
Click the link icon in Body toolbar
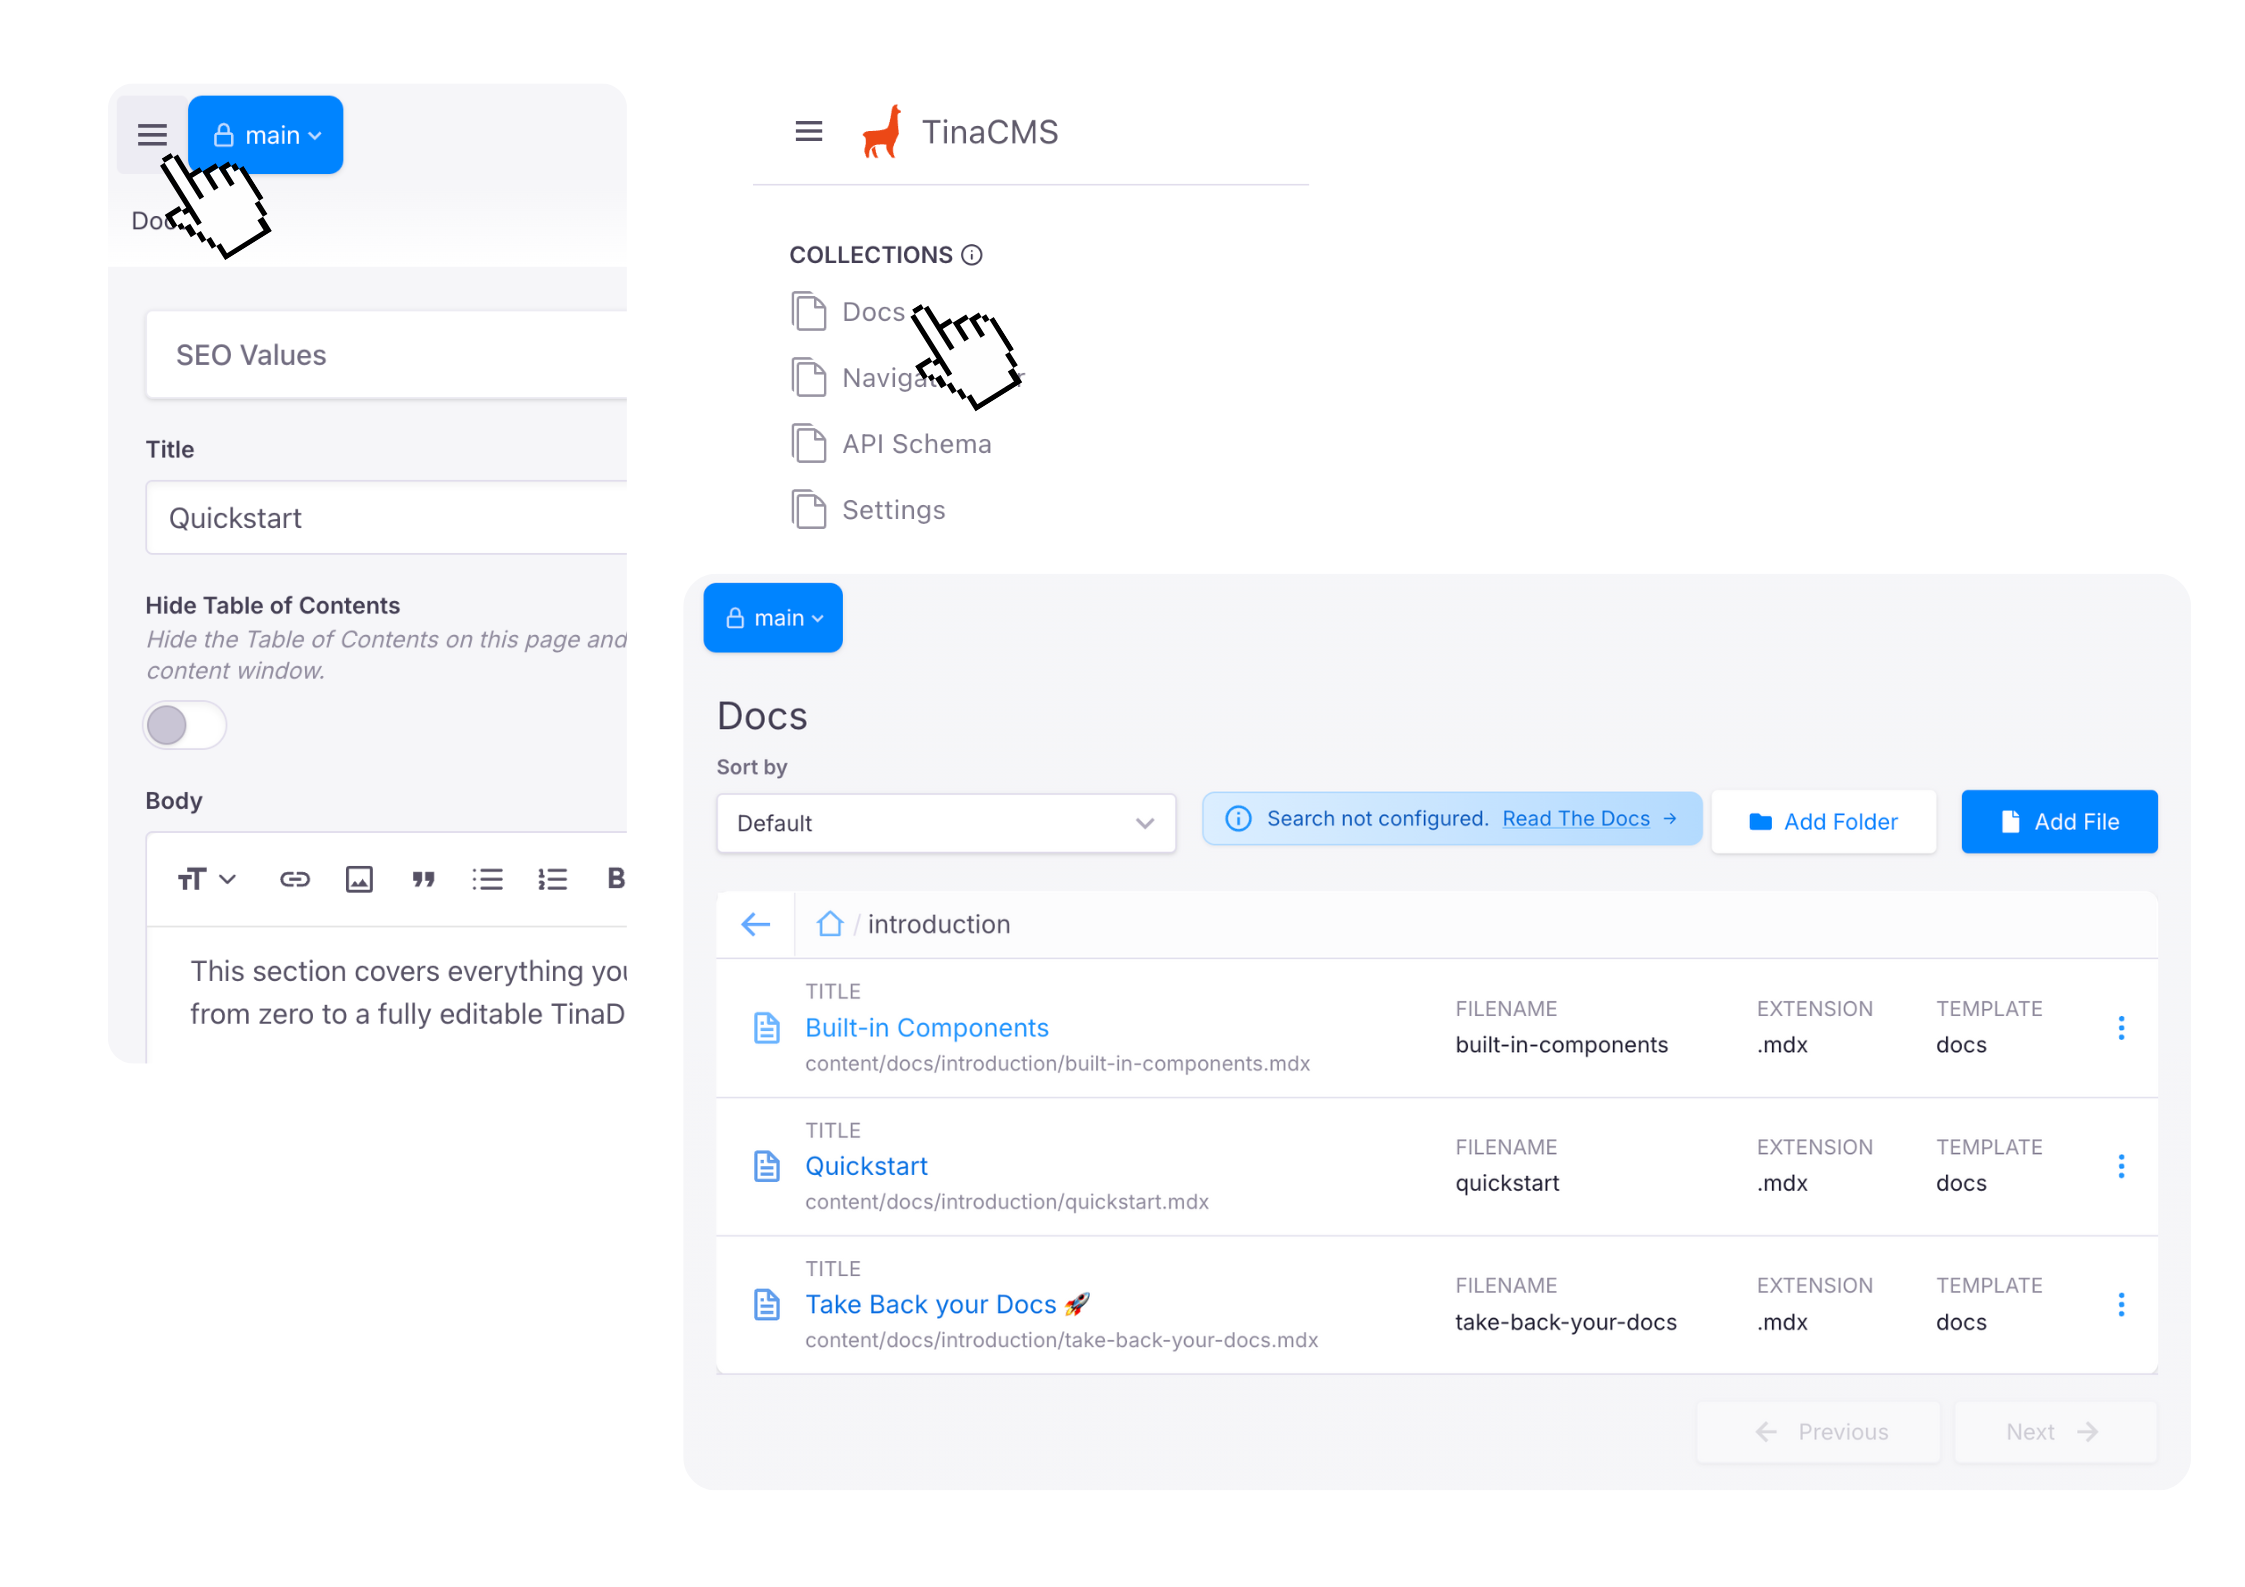click(x=294, y=879)
